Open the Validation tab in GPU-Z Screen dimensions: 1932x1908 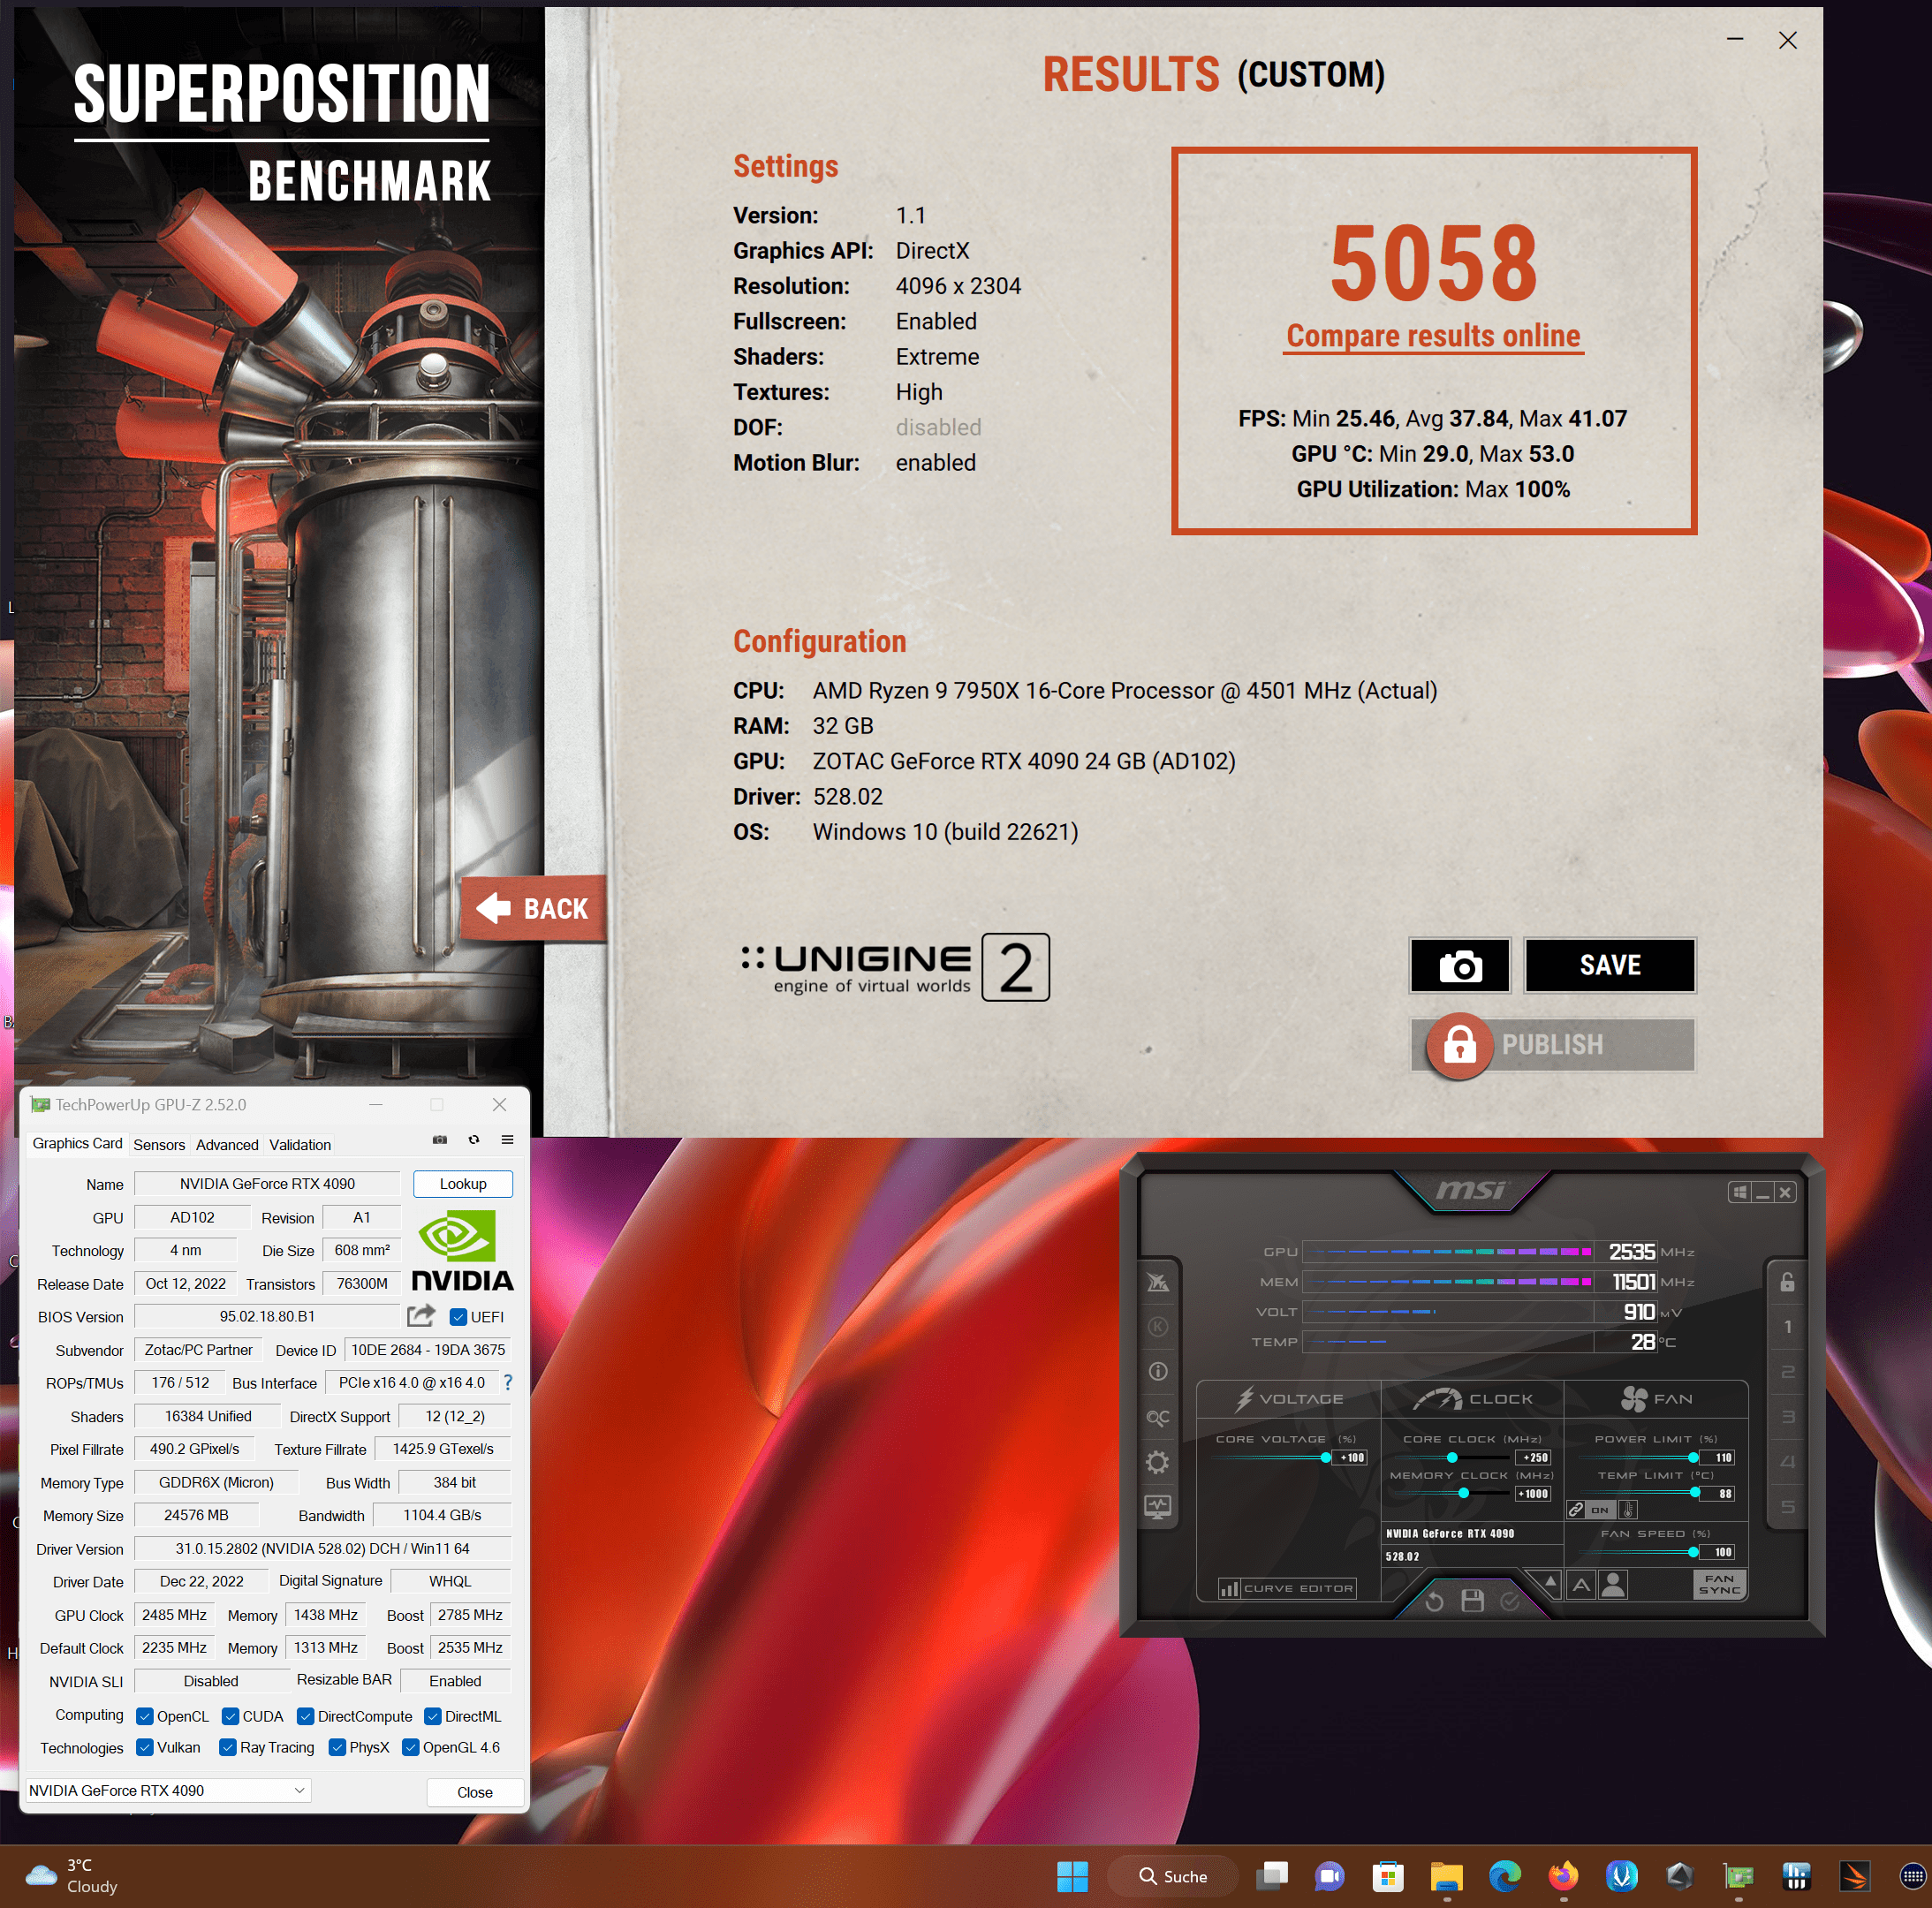coord(300,1144)
